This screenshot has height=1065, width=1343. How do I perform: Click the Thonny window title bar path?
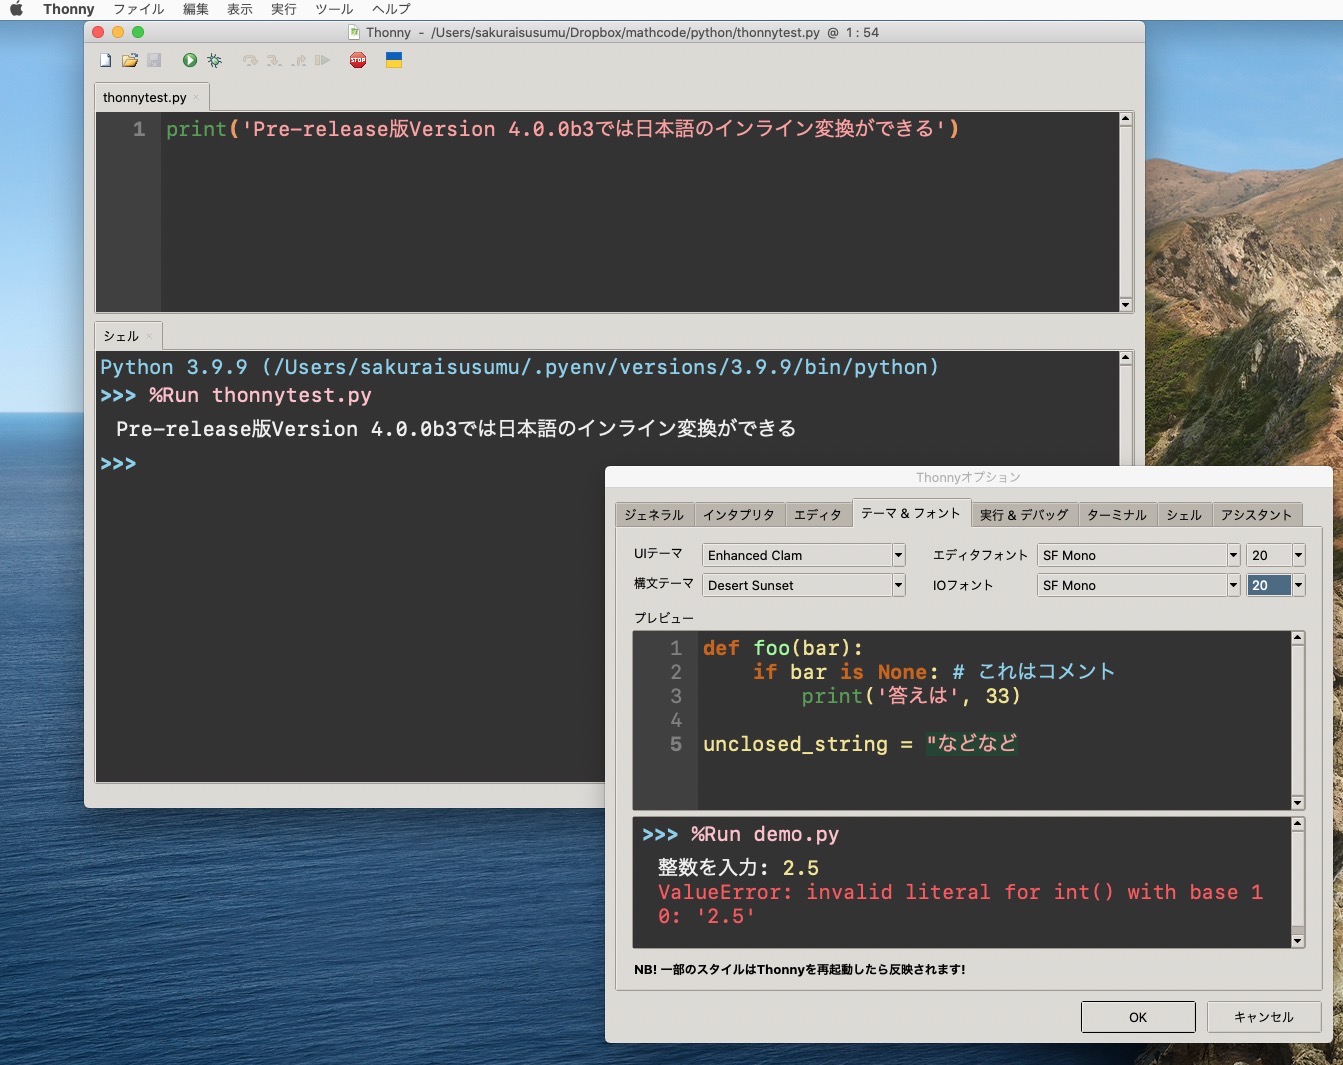(624, 32)
